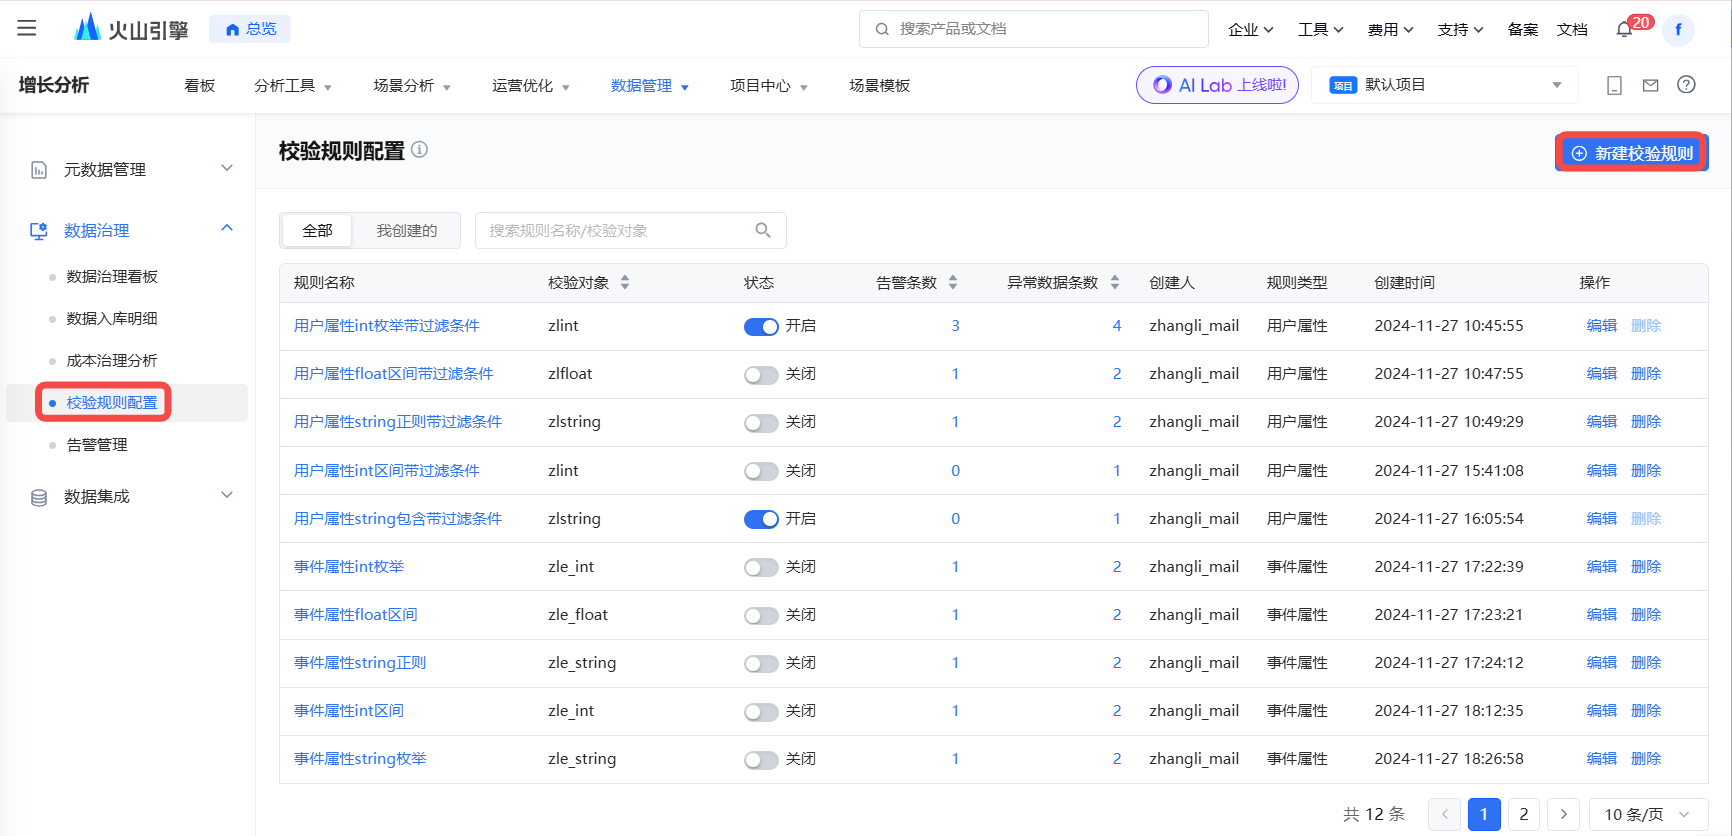
Task: Select 校验规则配置 in sidebar
Action: coord(112,403)
